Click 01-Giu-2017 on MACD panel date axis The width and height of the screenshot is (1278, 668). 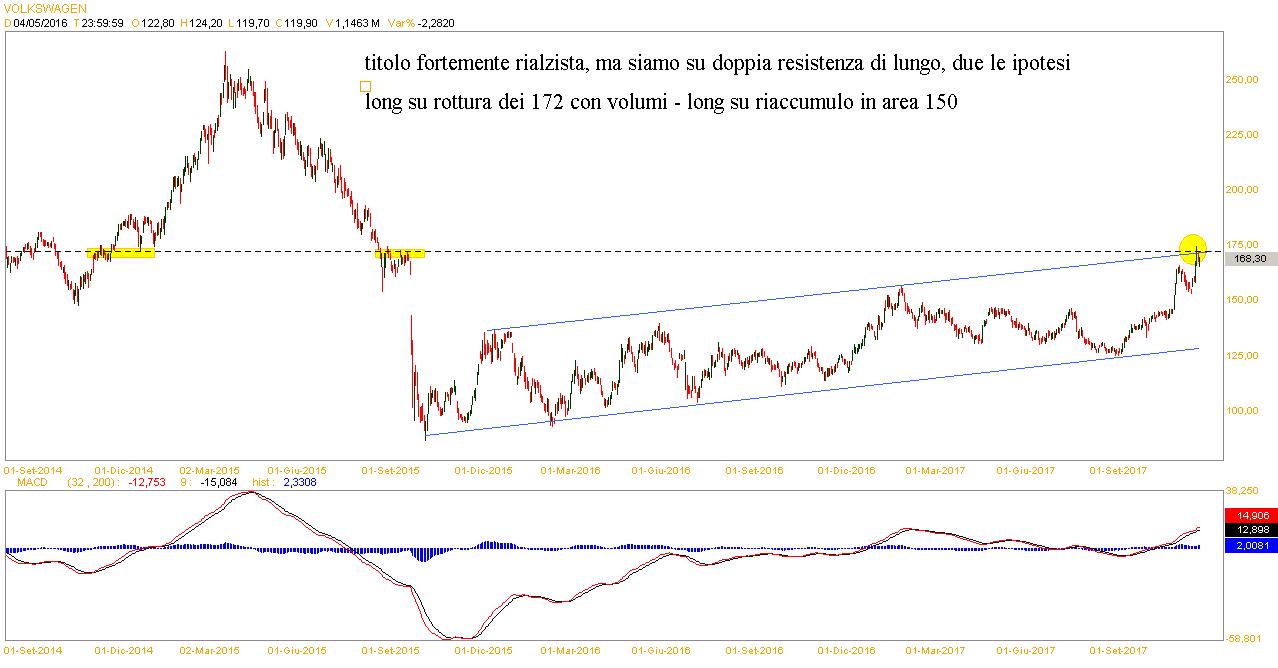pos(1025,651)
